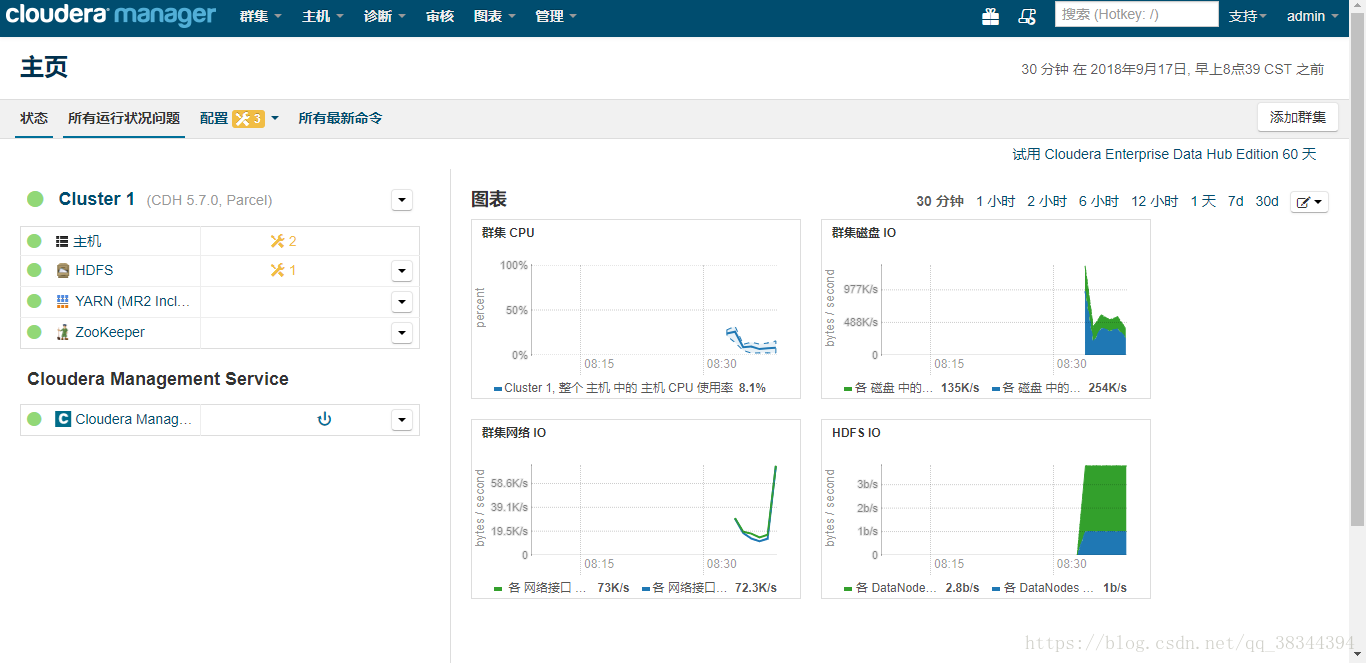Open the 管理 administration menu

click(557, 16)
